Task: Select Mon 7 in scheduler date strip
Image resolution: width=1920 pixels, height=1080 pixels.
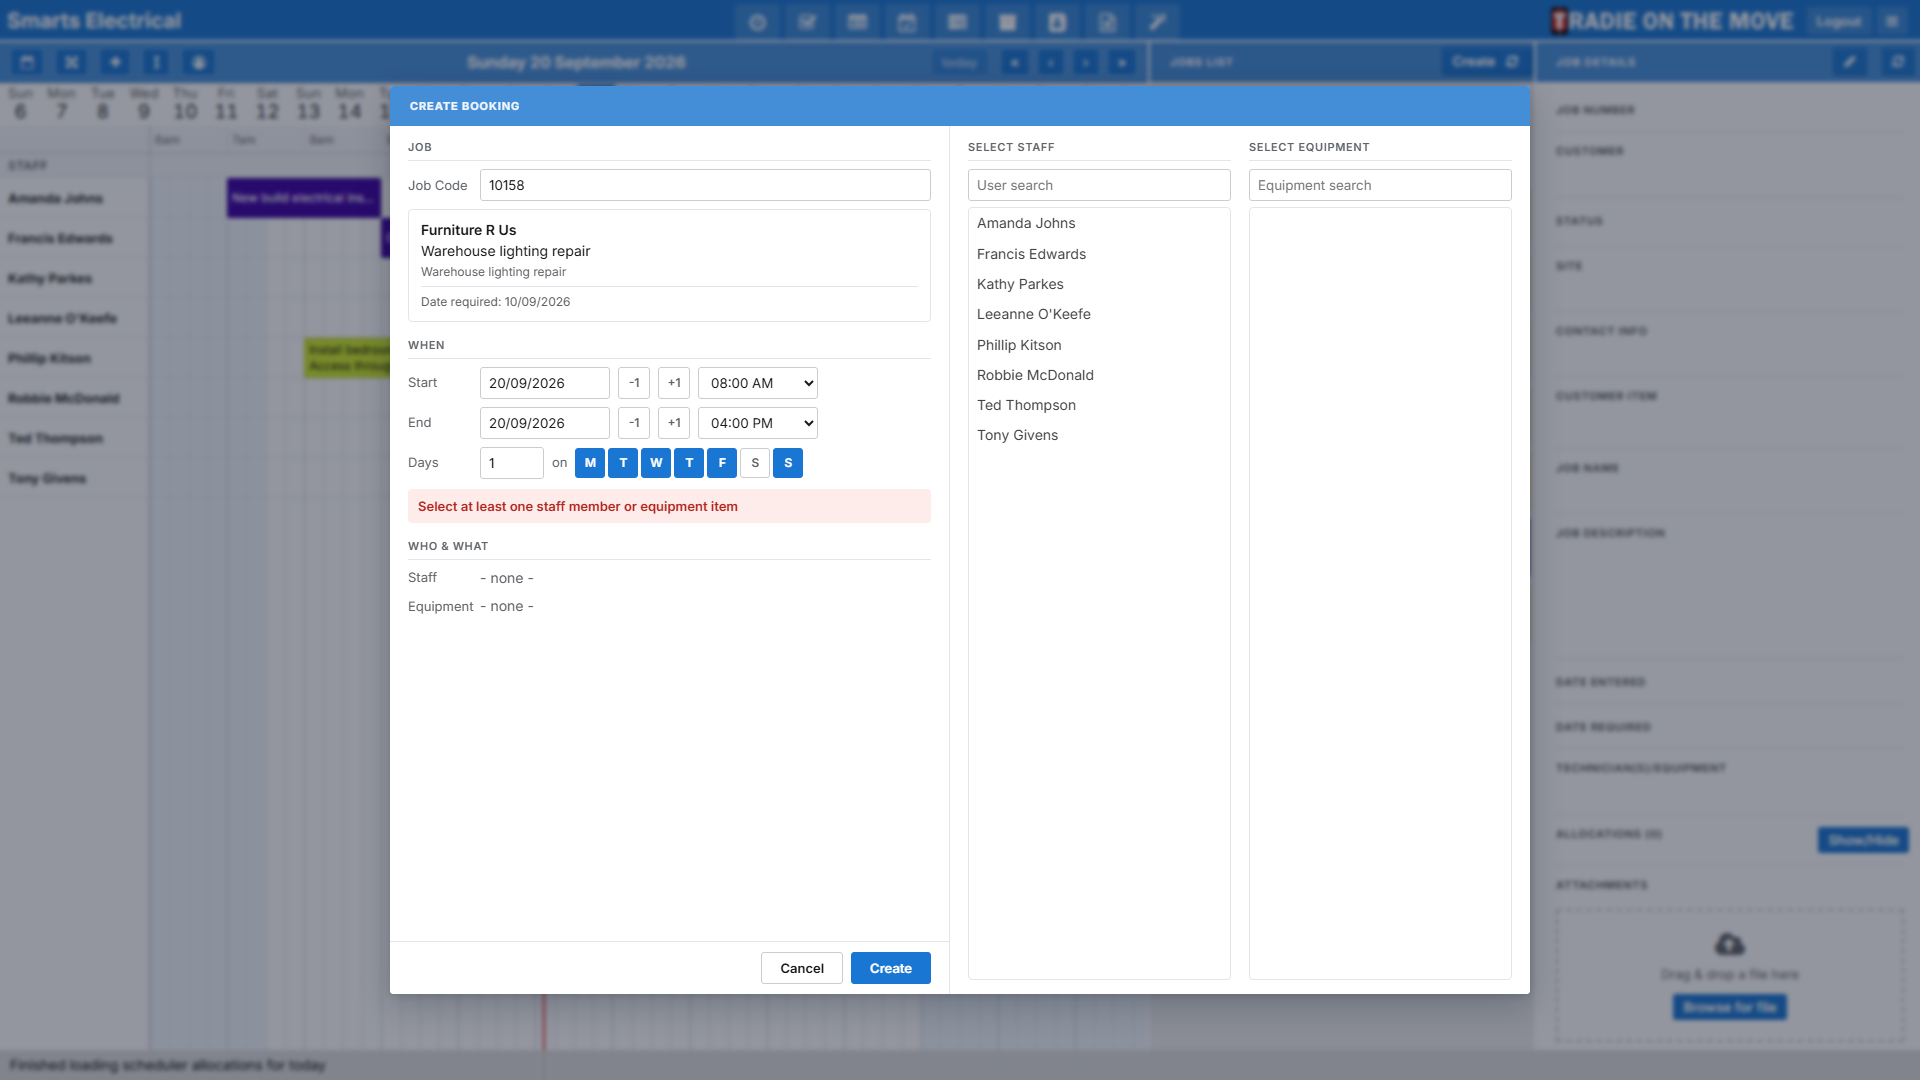Action: click(x=61, y=103)
